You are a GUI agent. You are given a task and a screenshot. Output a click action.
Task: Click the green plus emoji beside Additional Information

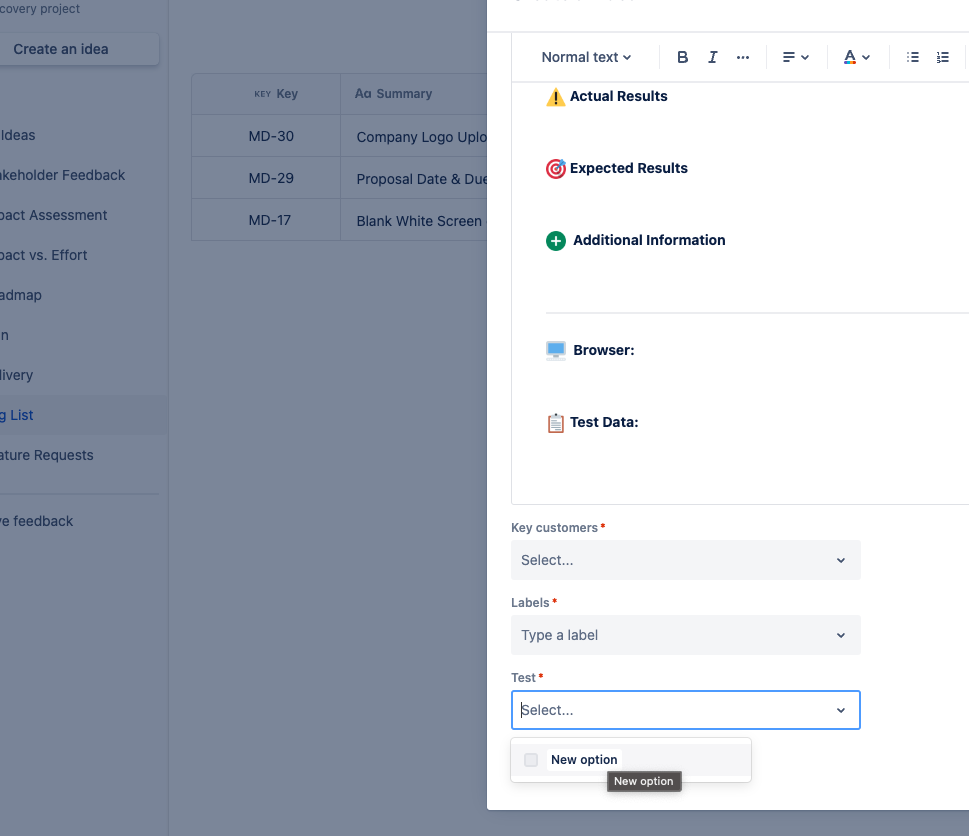556,241
